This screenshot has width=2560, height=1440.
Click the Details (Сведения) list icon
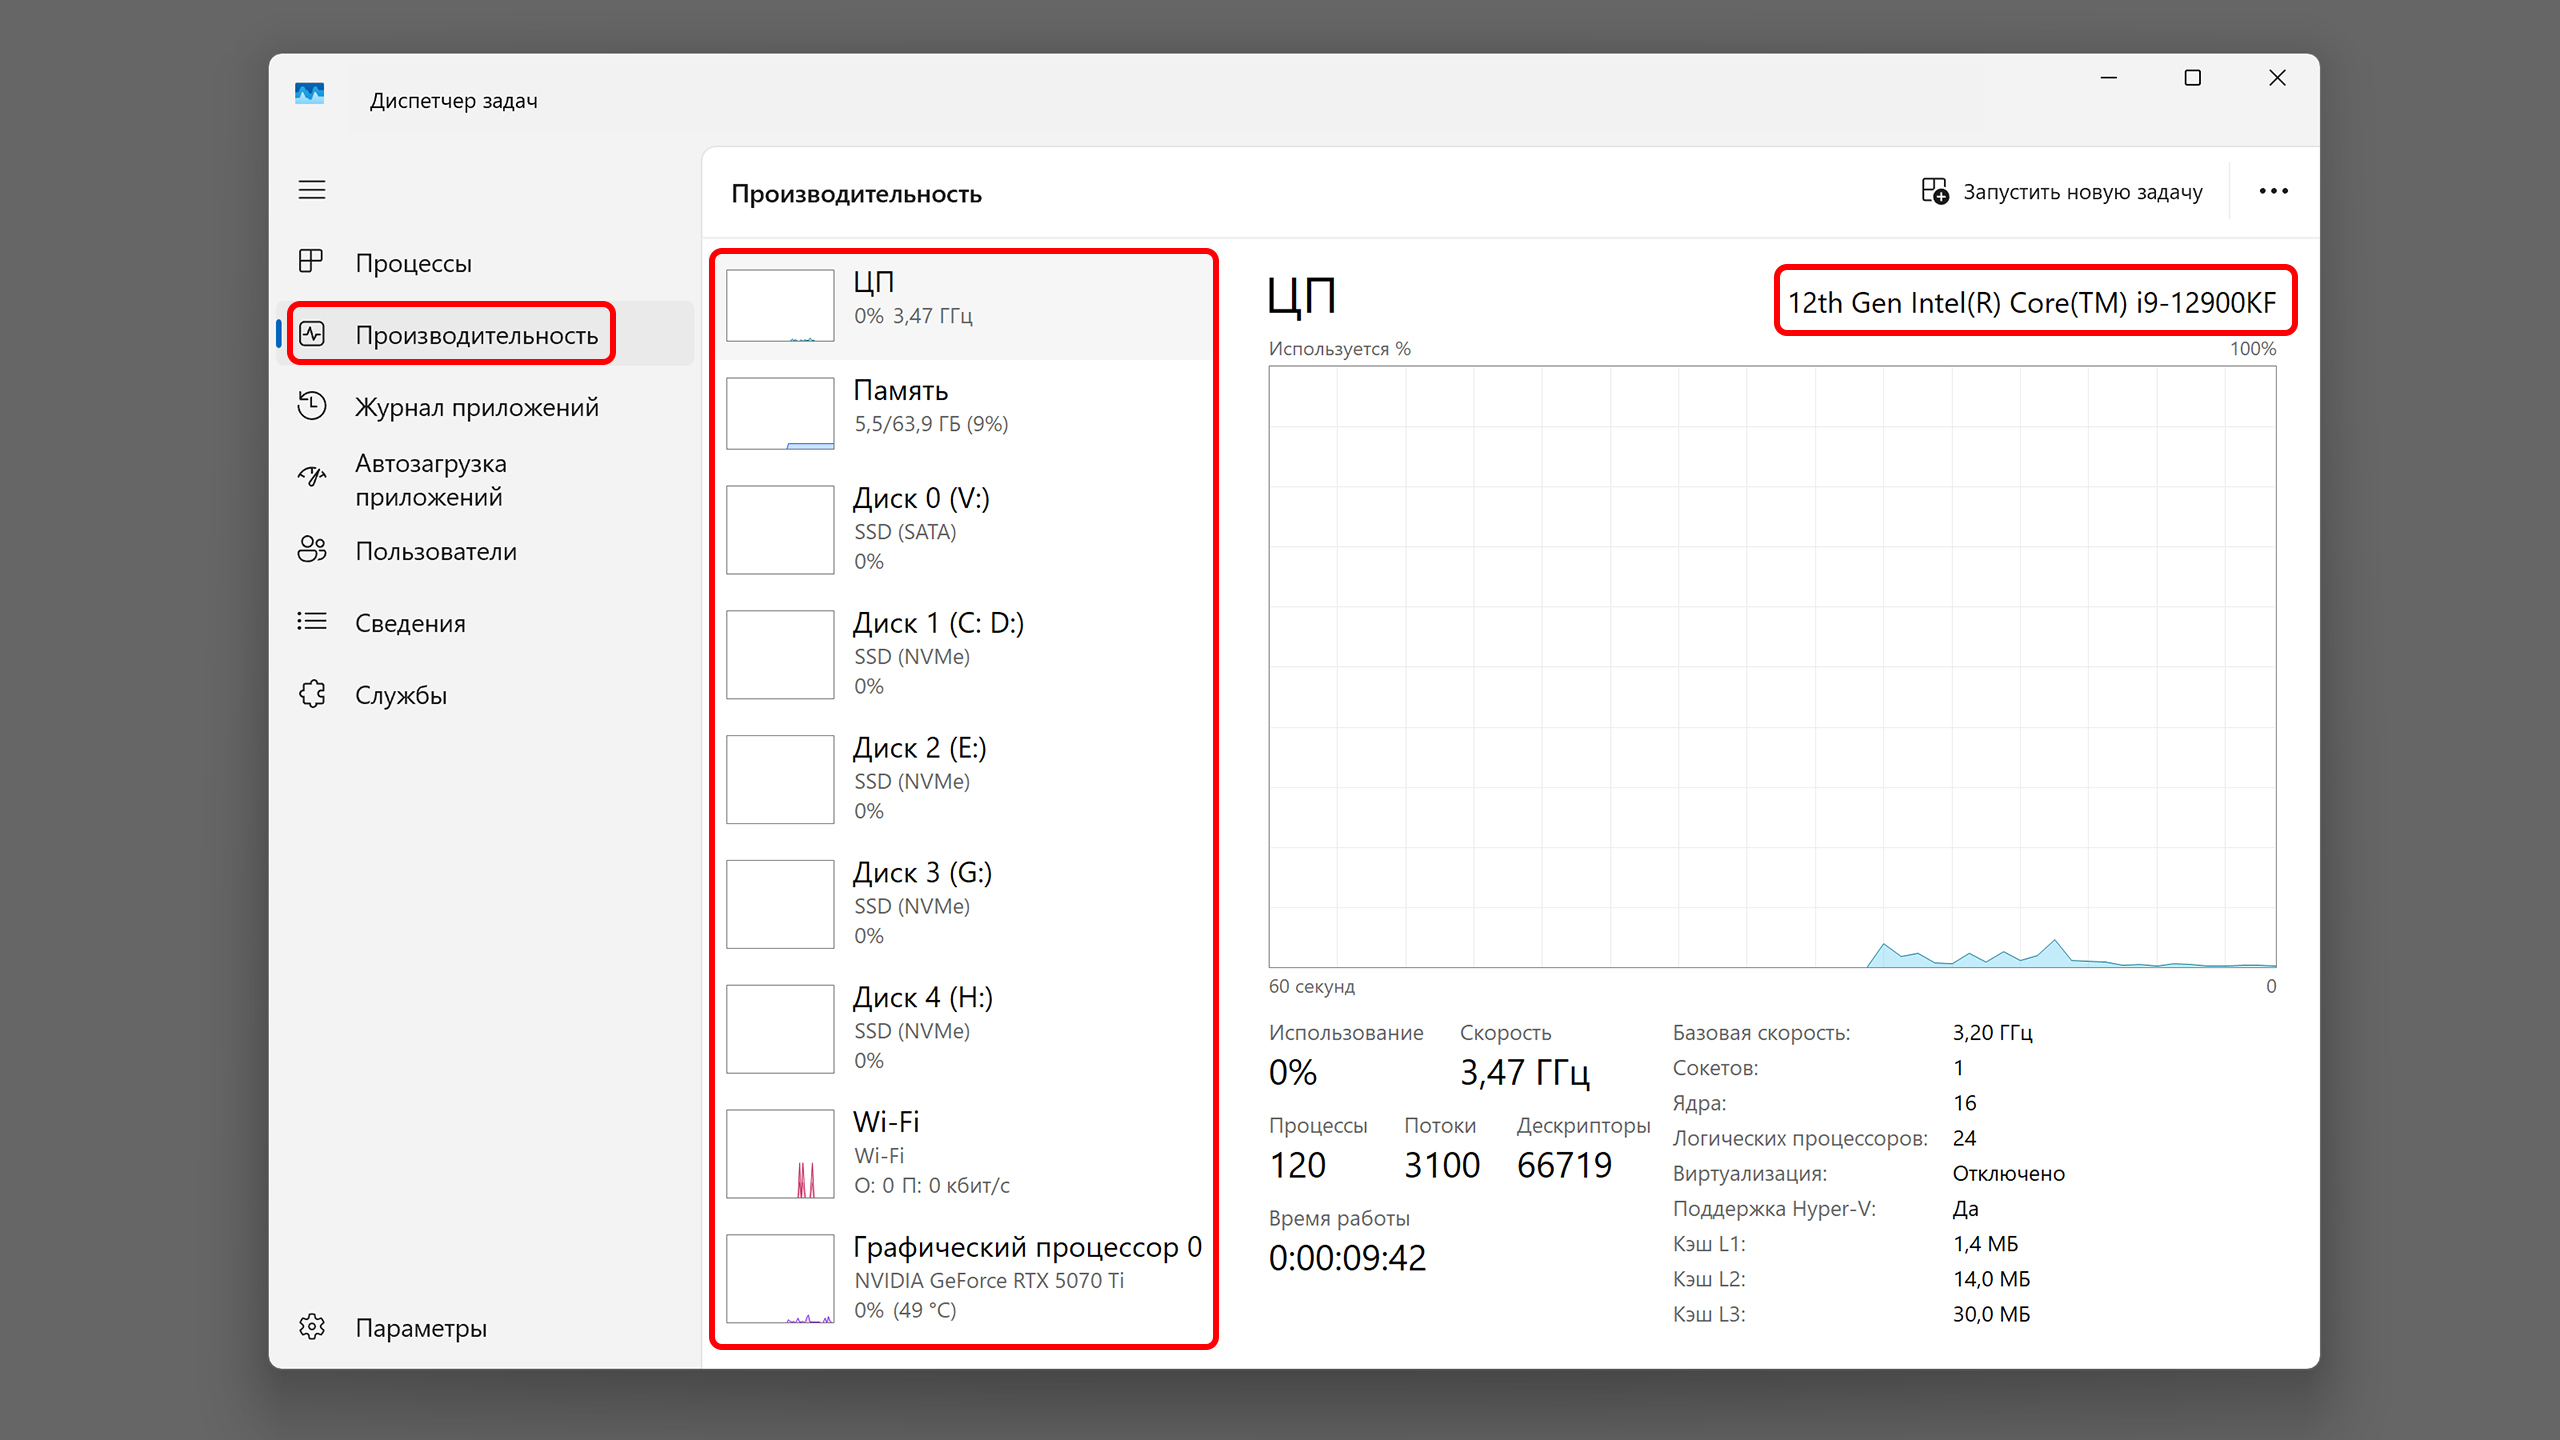click(312, 622)
